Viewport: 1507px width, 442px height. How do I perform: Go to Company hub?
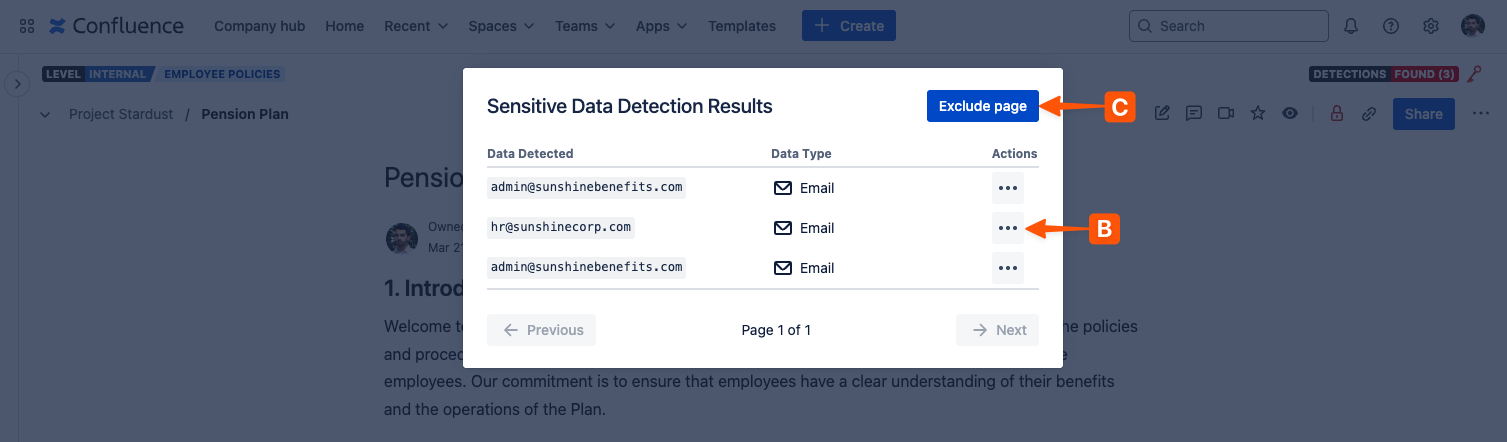click(x=259, y=26)
